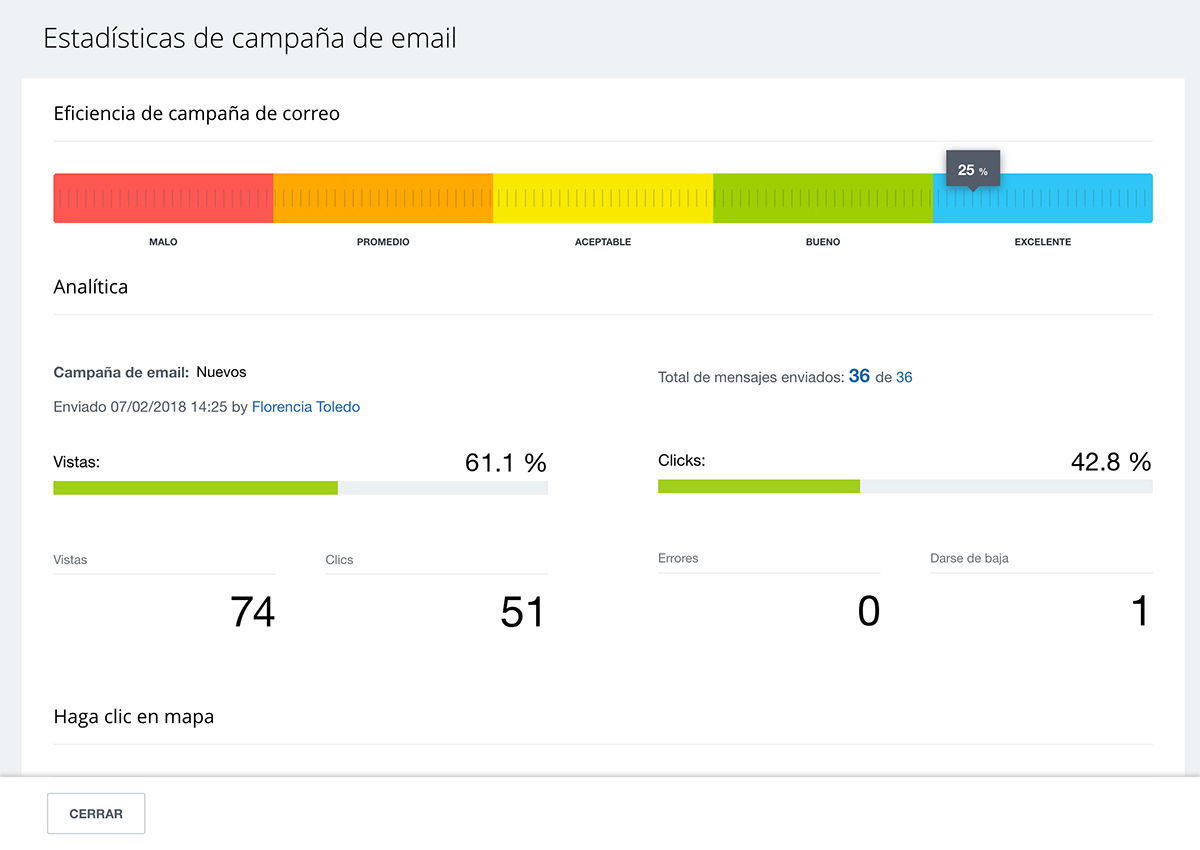Image resolution: width=1200 pixels, height=850 pixels.
Task: Click the total 36 messages link
Action: point(904,377)
